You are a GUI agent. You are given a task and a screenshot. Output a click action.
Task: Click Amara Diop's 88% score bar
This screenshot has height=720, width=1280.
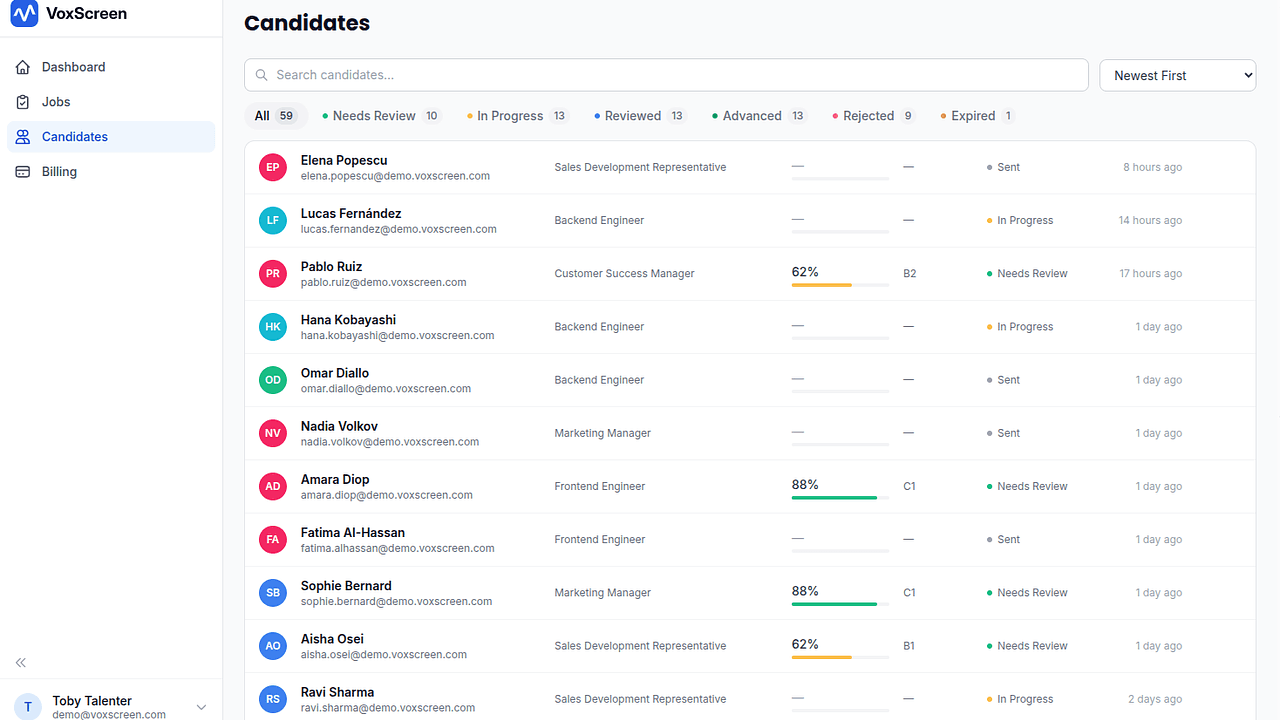(x=840, y=498)
